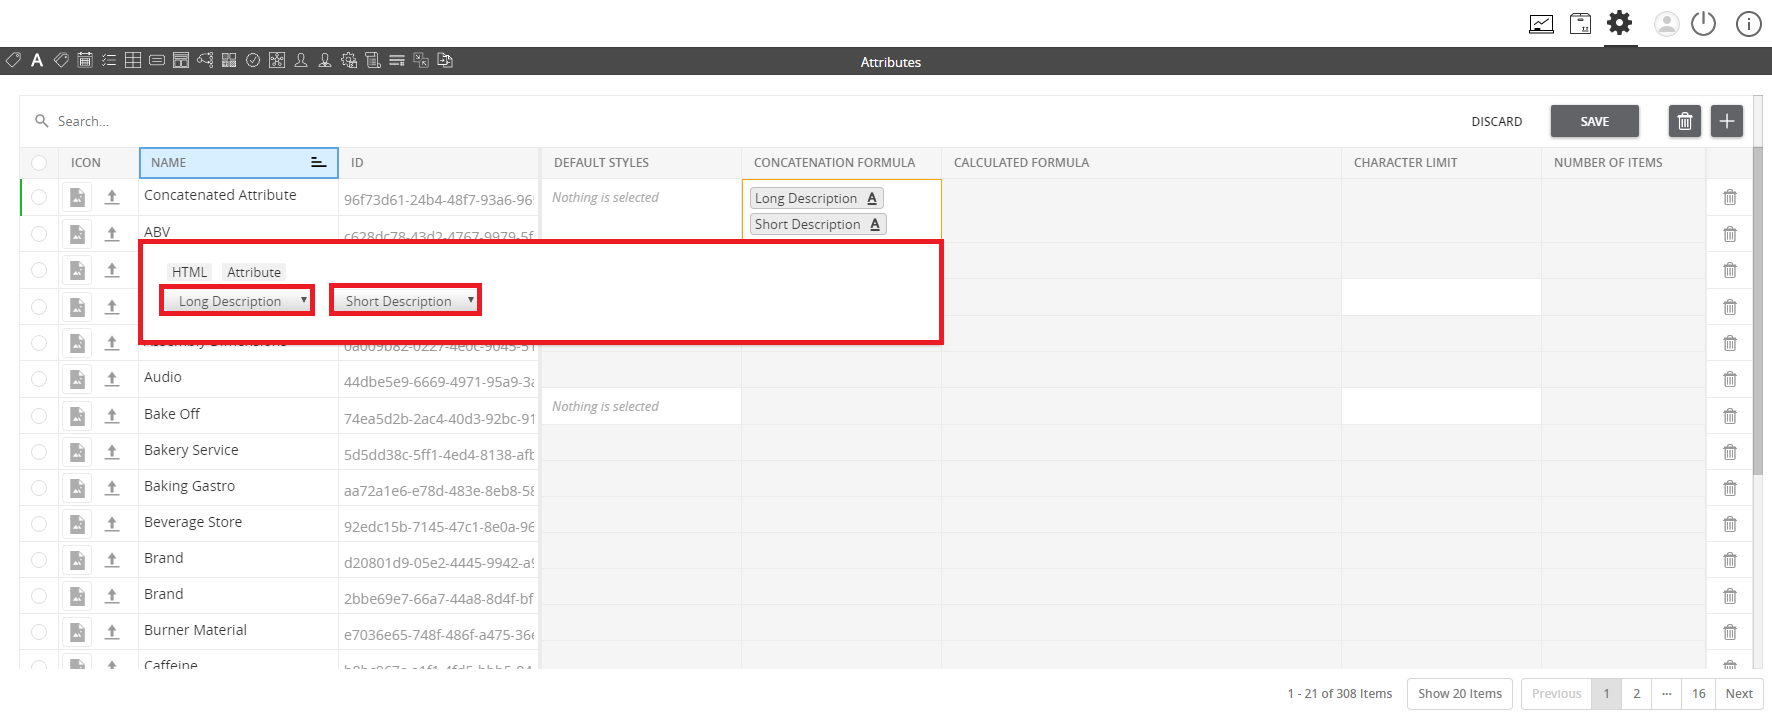Click the Character Limit cell in Bake Off row

tap(1441, 406)
